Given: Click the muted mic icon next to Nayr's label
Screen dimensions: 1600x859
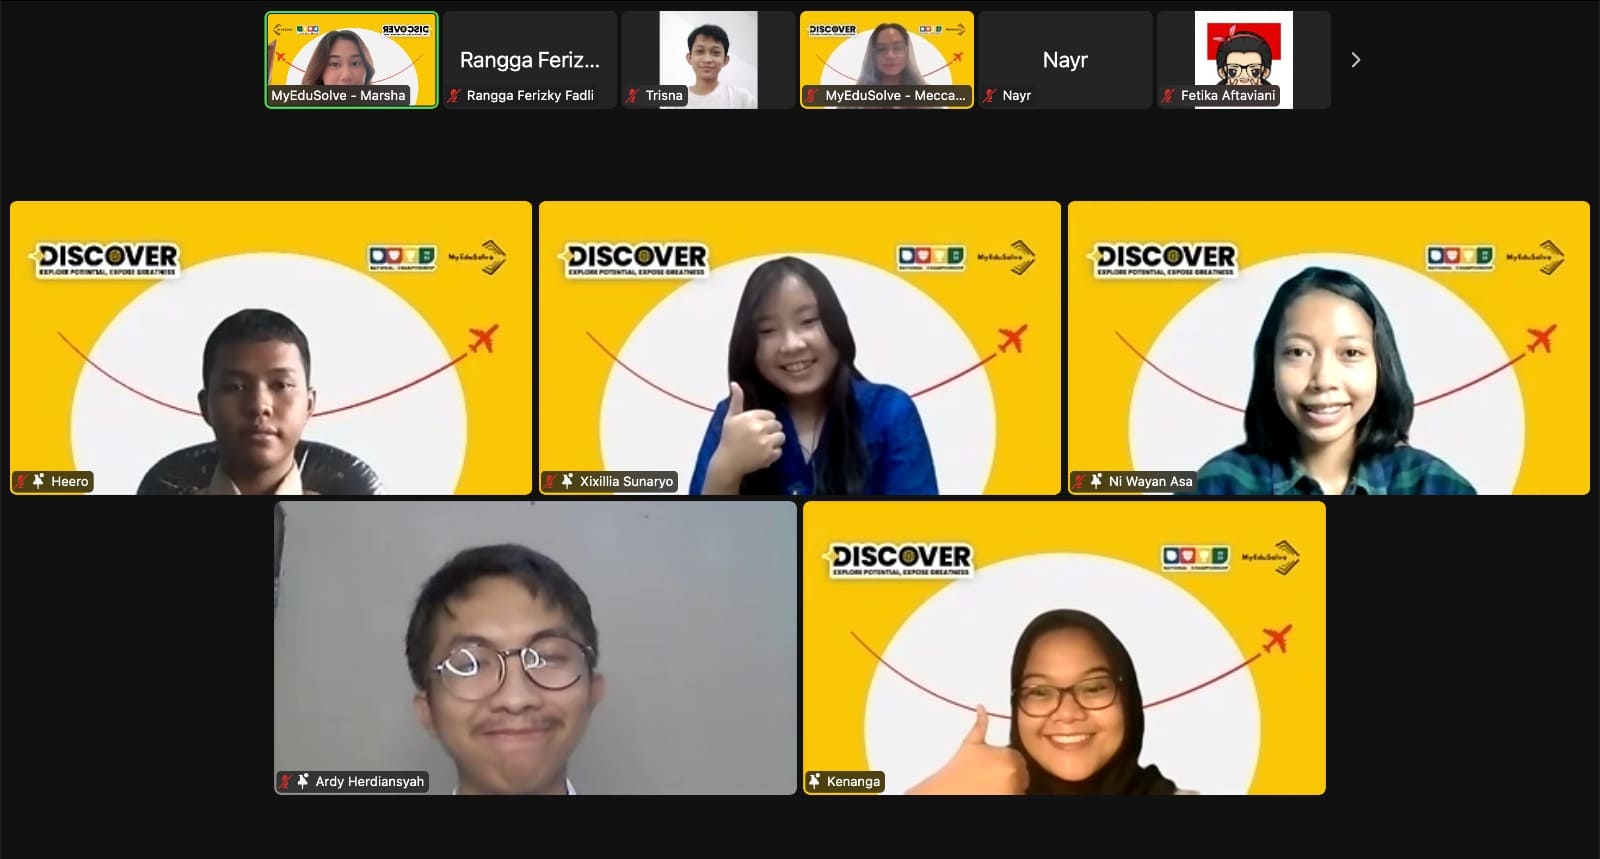Looking at the screenshot, I should (x=989, y=96).
